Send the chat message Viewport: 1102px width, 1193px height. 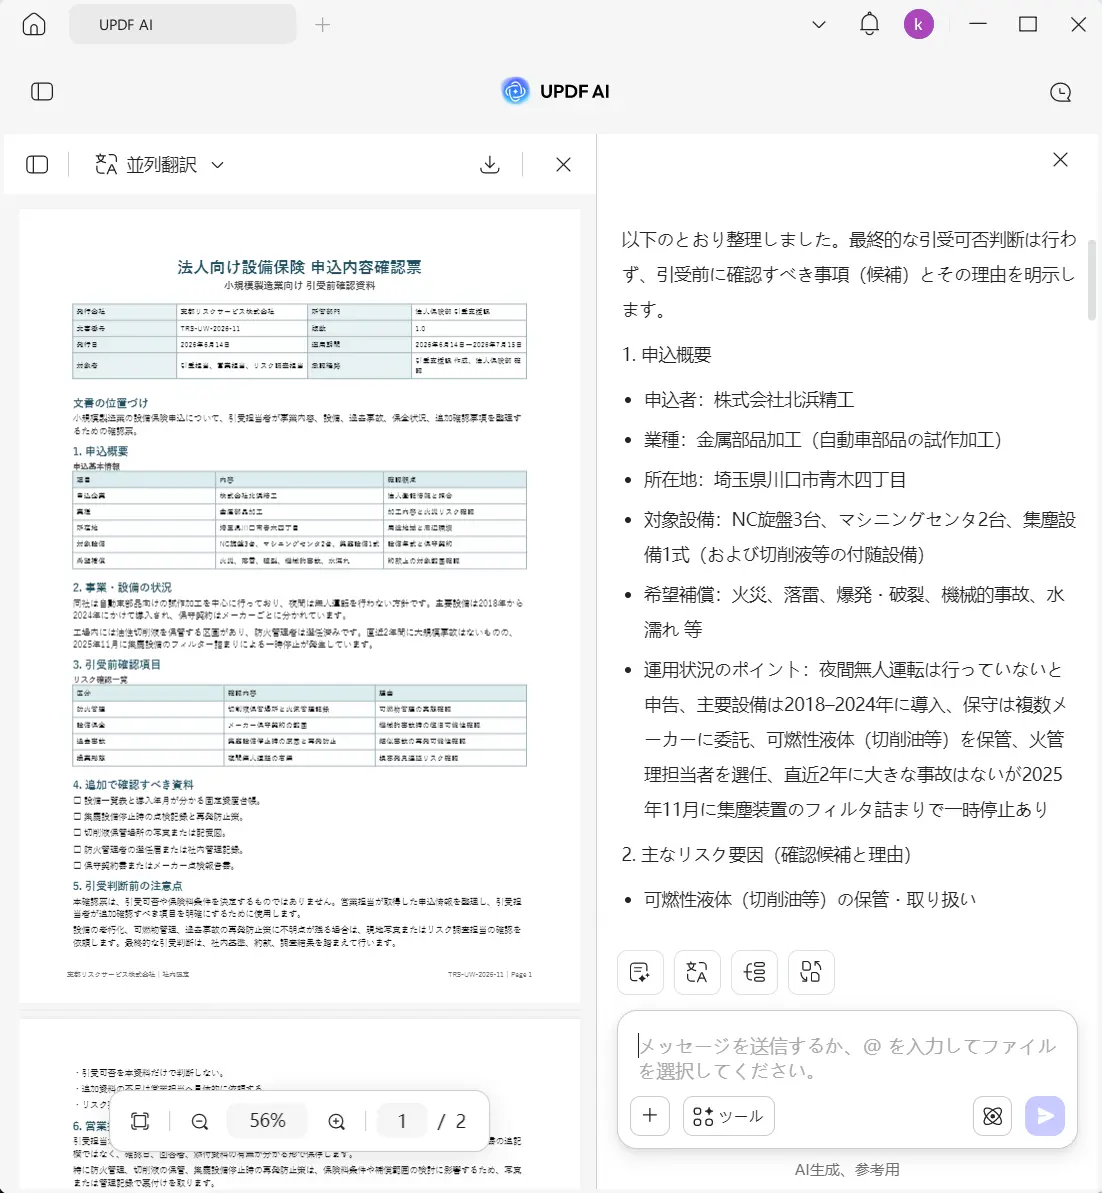coord(1045,1115)
